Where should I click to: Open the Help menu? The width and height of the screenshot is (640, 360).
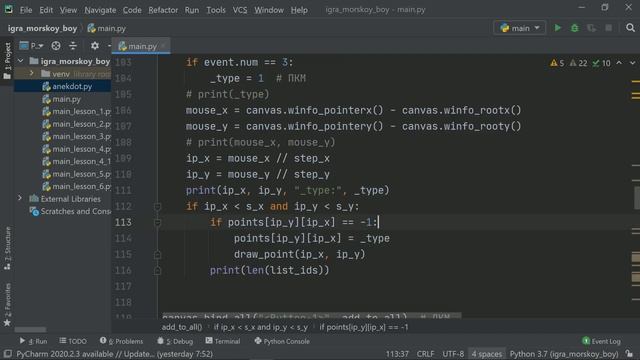coord(299,10)
